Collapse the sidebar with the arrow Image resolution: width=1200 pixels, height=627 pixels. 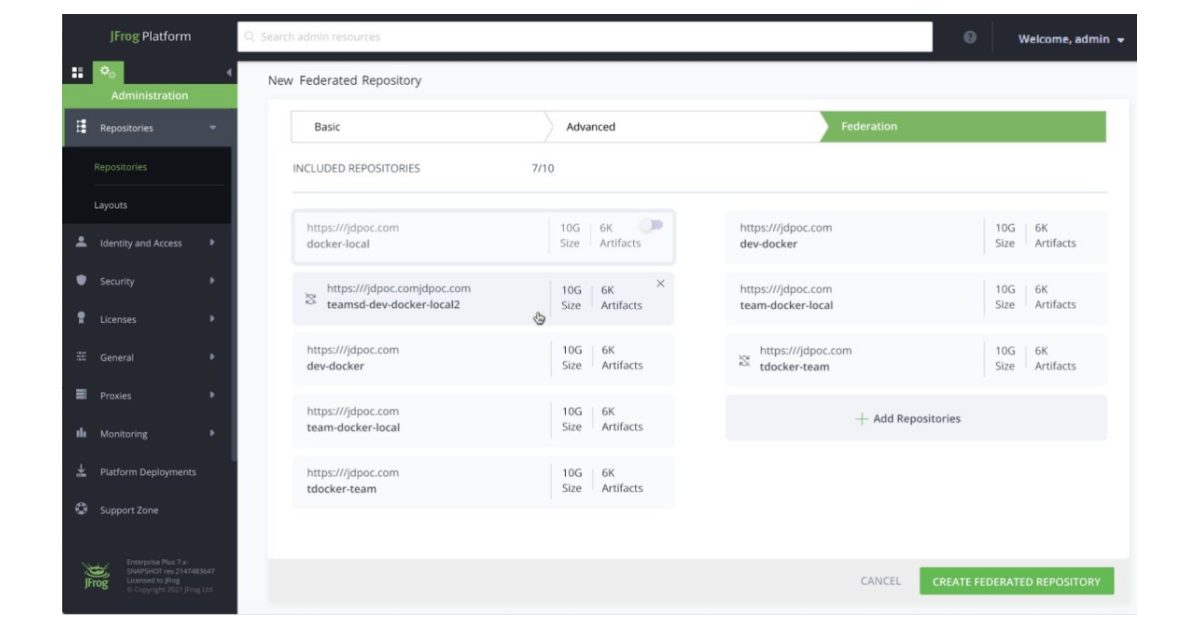tap(229, 73)
